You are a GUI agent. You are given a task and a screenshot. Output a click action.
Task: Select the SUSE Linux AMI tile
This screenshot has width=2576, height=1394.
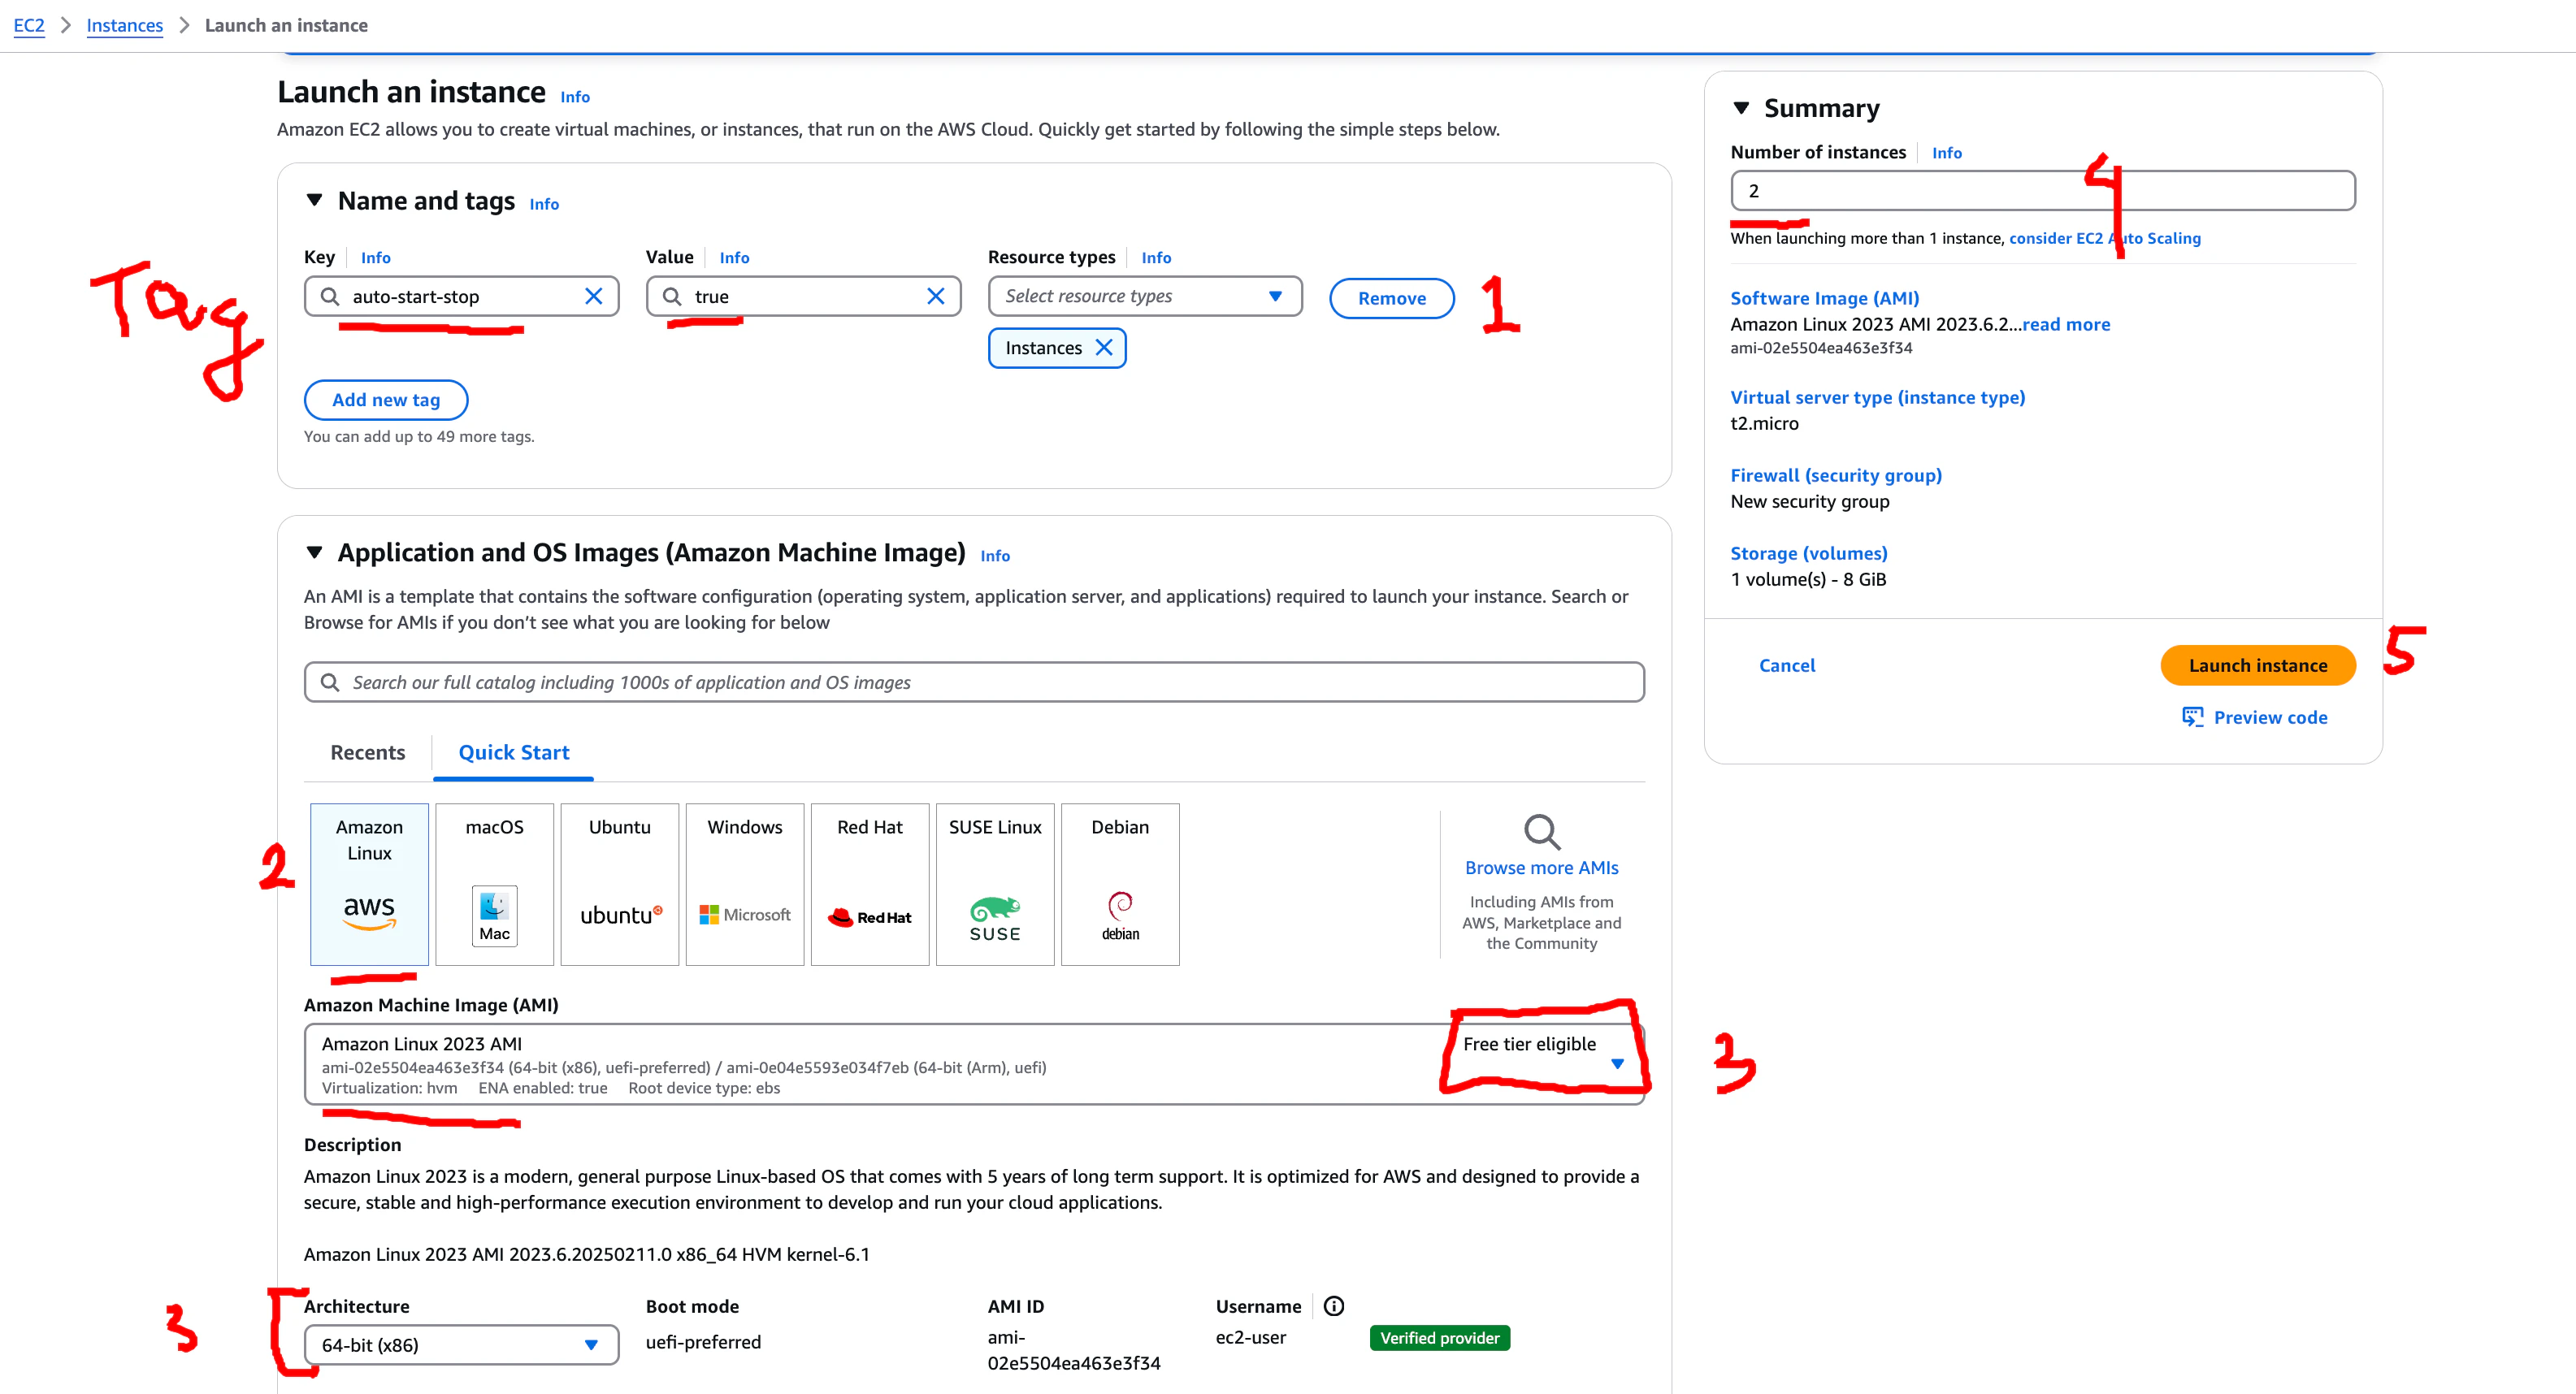(x=995, y=884)
